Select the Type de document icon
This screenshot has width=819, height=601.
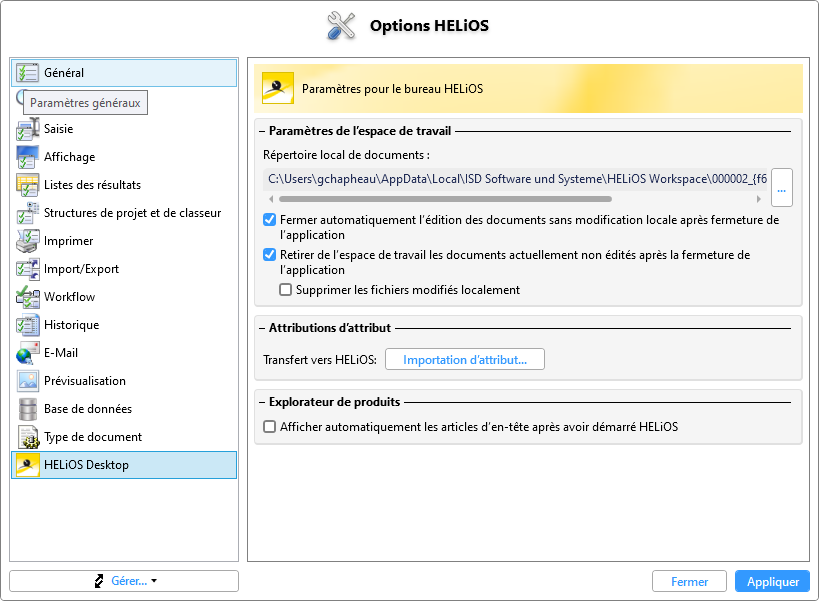point(28,437)
